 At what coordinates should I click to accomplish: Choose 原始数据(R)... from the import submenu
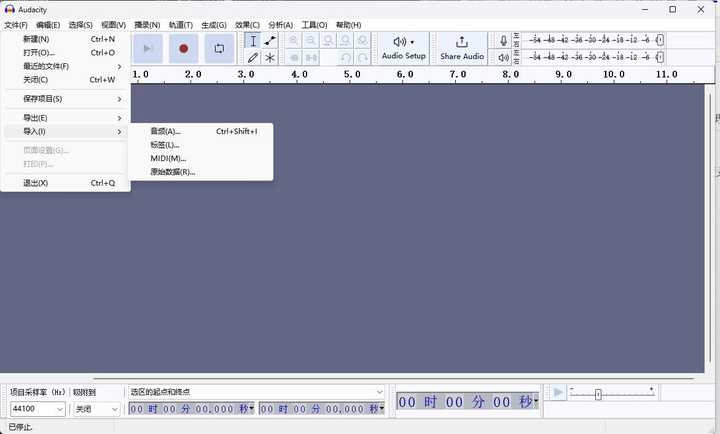tap(201, 172)
